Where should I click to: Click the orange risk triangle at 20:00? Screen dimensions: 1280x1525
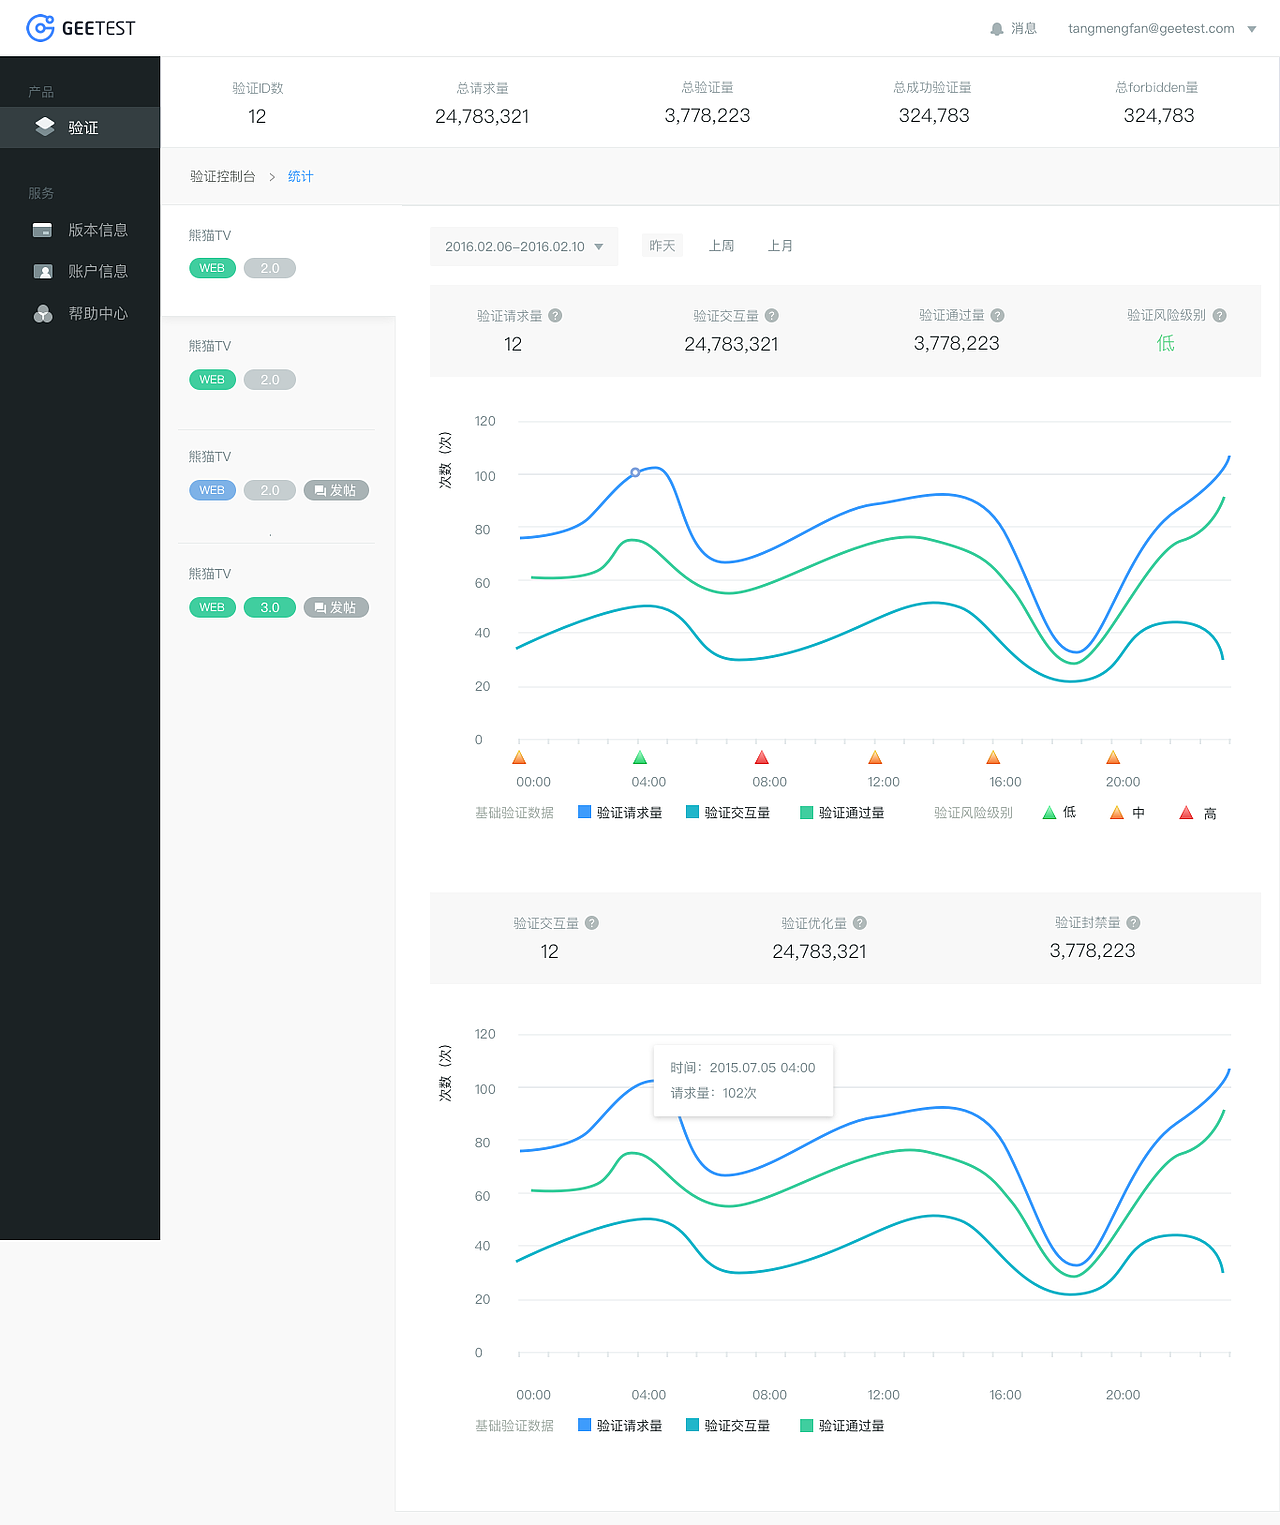[x=1113, y=757]
